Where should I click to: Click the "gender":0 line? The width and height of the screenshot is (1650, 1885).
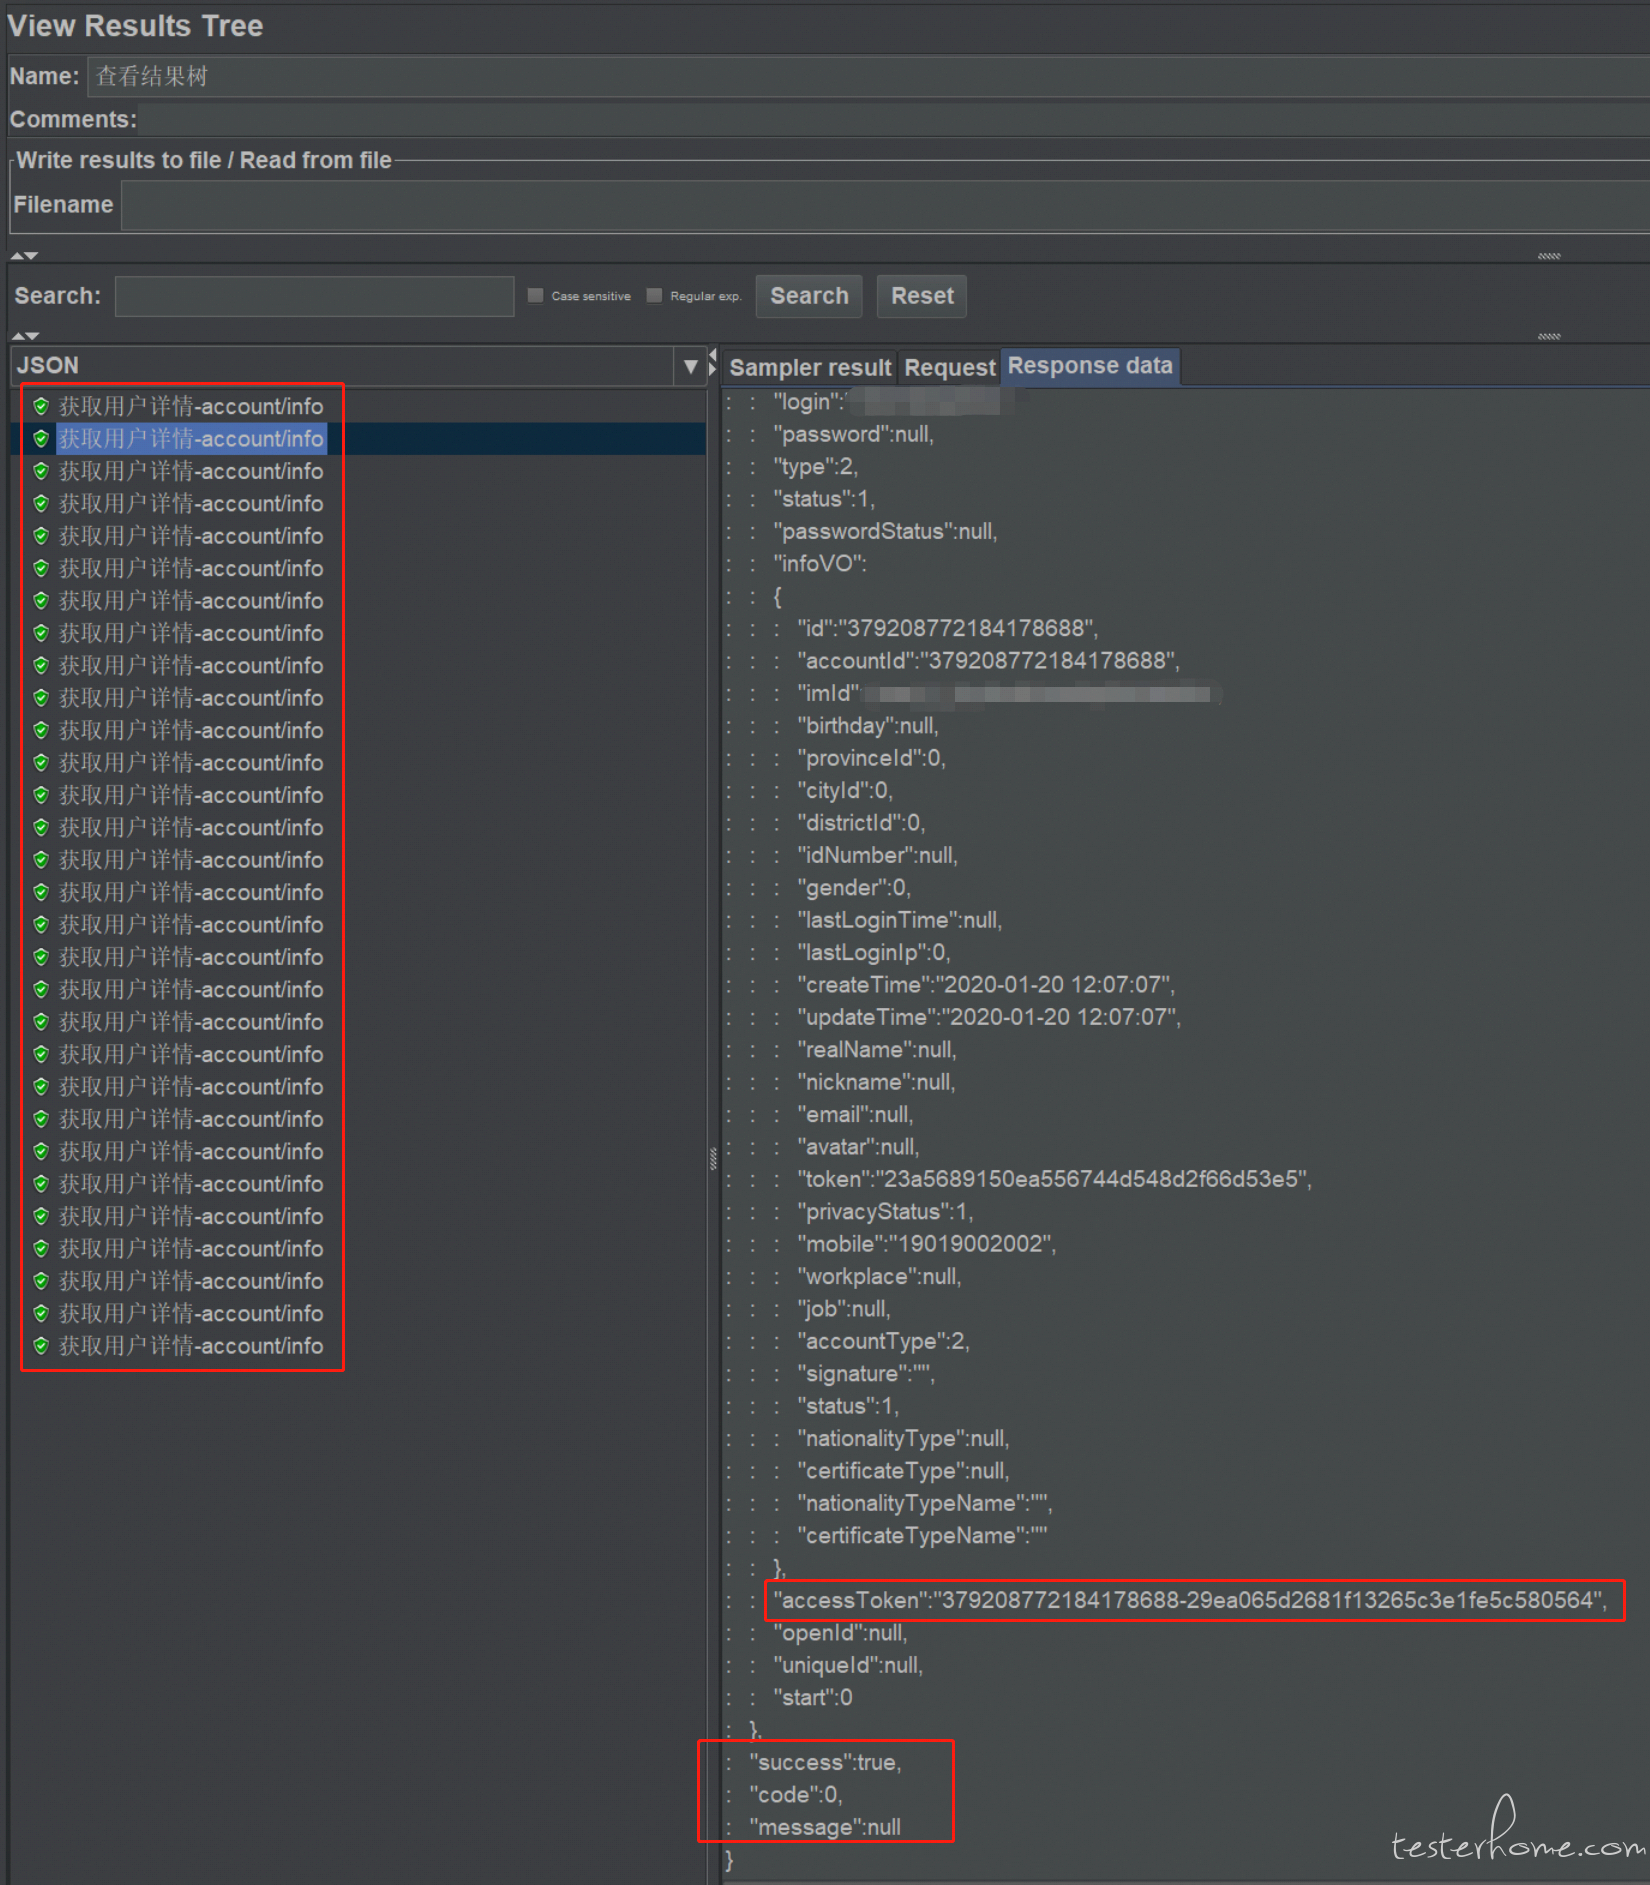click(853, 888)
